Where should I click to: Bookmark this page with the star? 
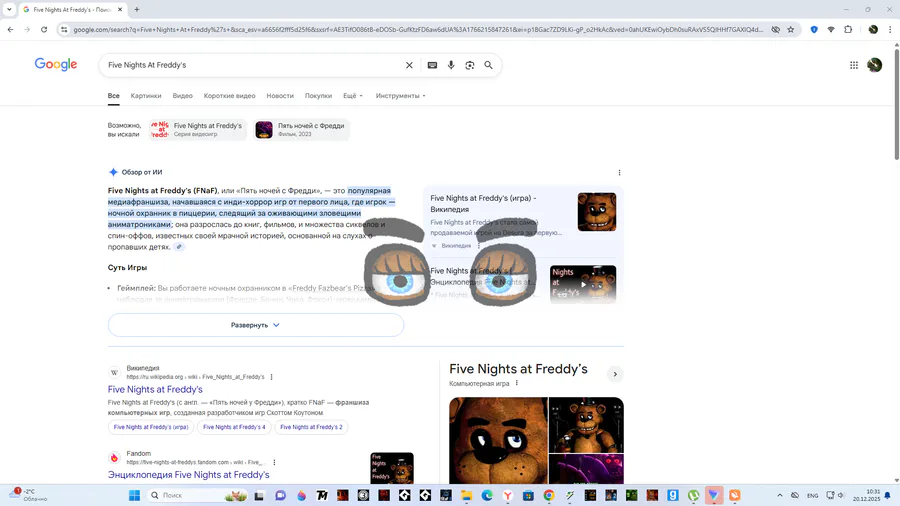(x=790, y=29)
